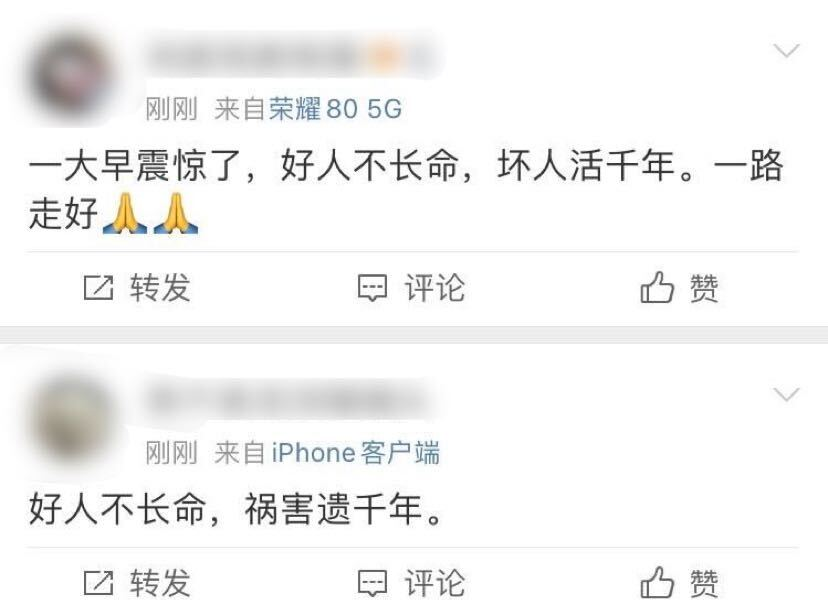The height and width of the screenshot is (616, 828).
Task: Click 评论 label under second post
Action: [x=435, y=583]
